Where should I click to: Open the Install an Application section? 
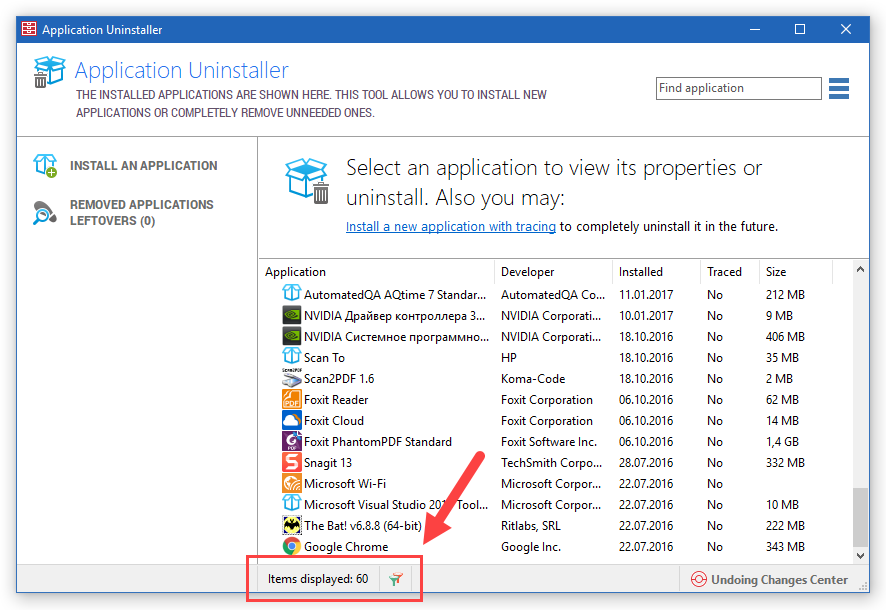pyautogui.click(x=142, y=165)
